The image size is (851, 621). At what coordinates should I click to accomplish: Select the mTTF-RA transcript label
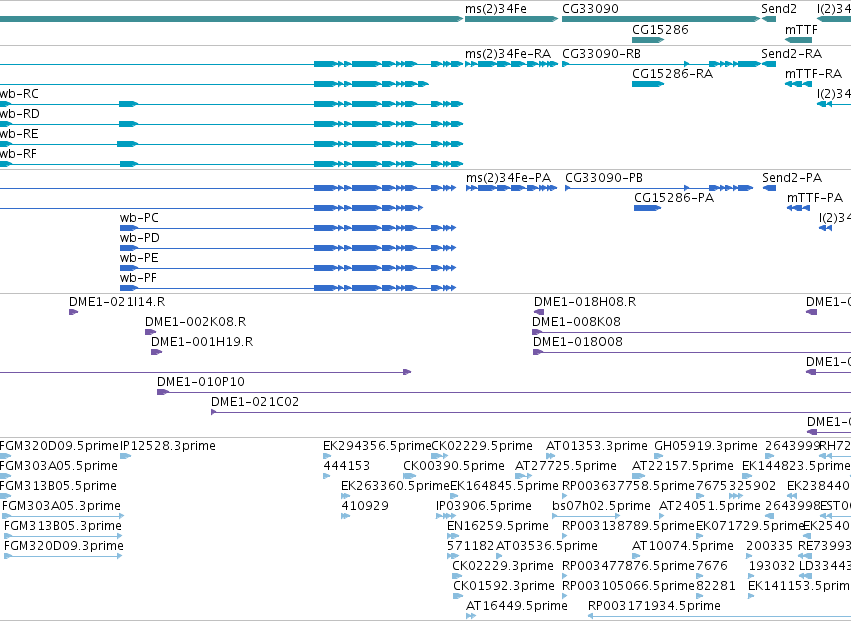click(814, 74)
